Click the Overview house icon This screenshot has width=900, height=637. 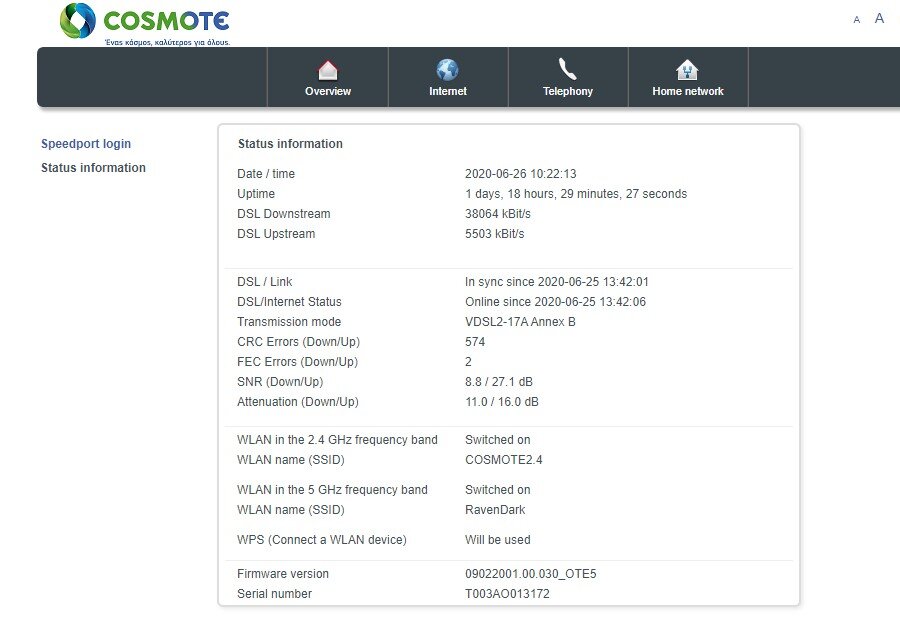(x=328, y=71)
